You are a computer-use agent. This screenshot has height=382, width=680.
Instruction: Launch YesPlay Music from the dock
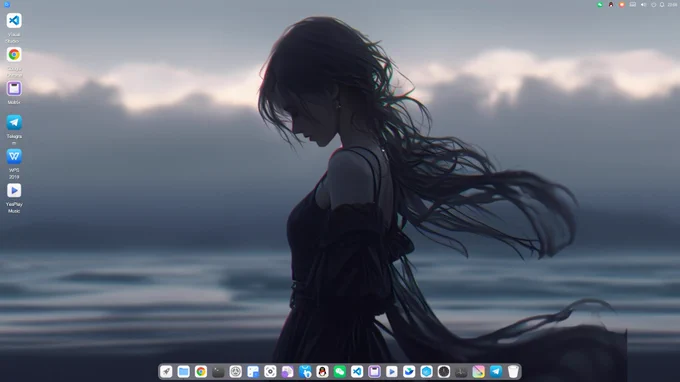392,372
